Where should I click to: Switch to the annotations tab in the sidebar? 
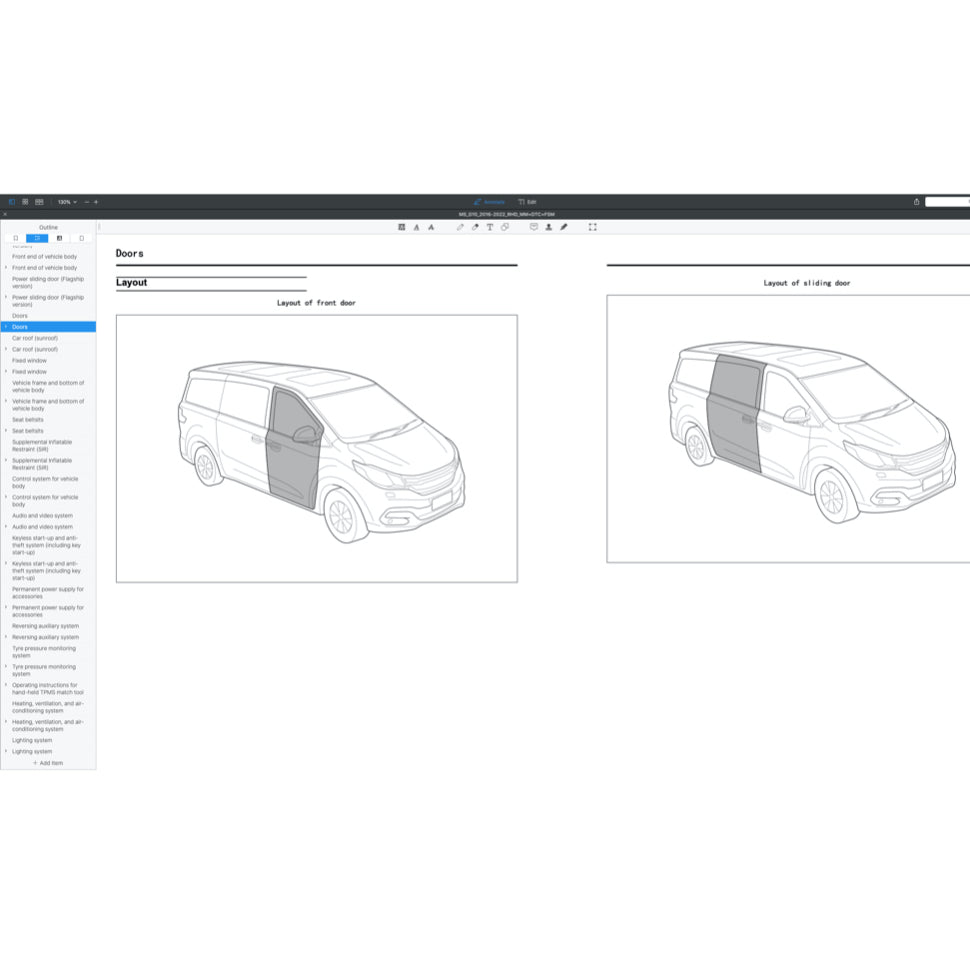point(59,238)
